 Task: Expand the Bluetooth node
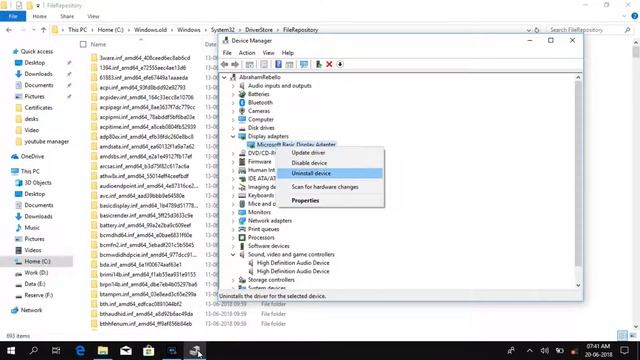(x=233, y=103)
